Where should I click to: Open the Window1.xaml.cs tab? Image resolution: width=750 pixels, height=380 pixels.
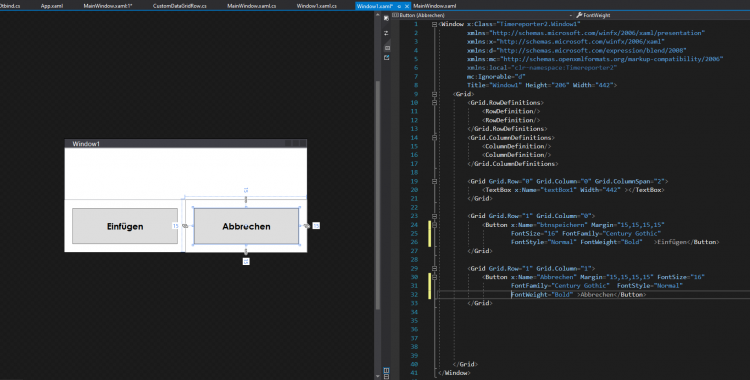(x=316, y=6)
